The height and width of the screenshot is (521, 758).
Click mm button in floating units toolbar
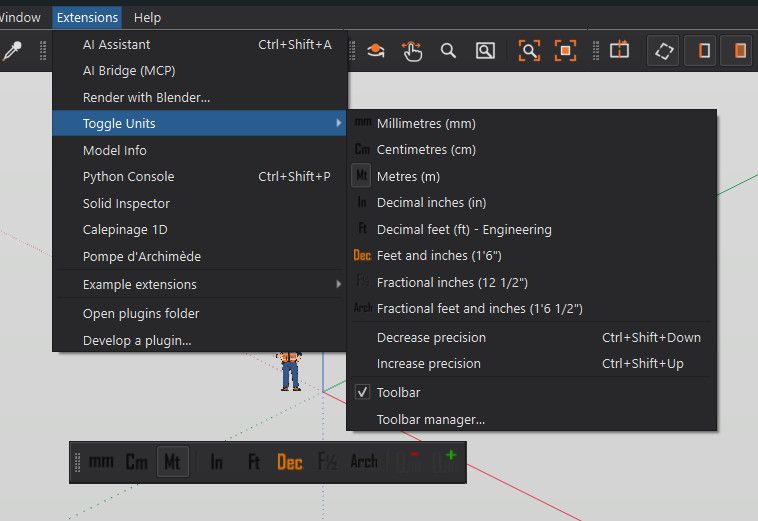(x=101, y=462)
